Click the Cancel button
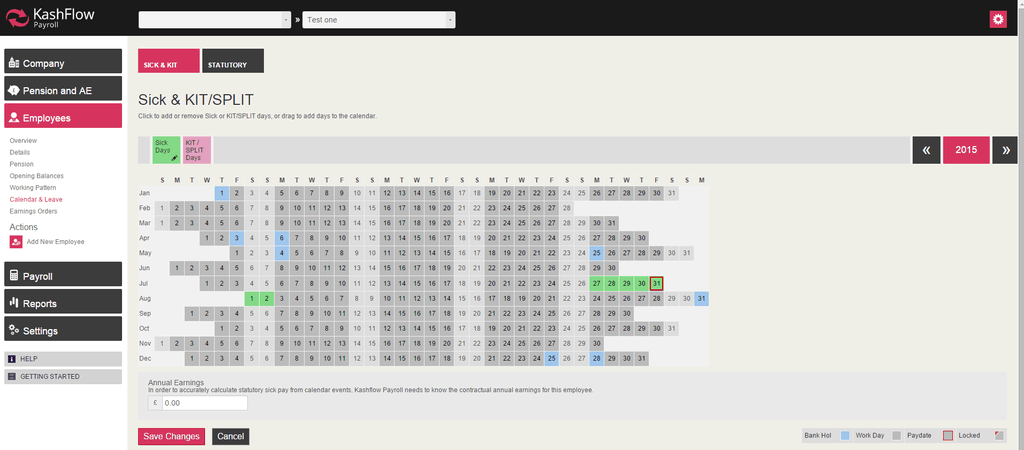Viewport: 1024px width, 450px height. tap(230, 436)
